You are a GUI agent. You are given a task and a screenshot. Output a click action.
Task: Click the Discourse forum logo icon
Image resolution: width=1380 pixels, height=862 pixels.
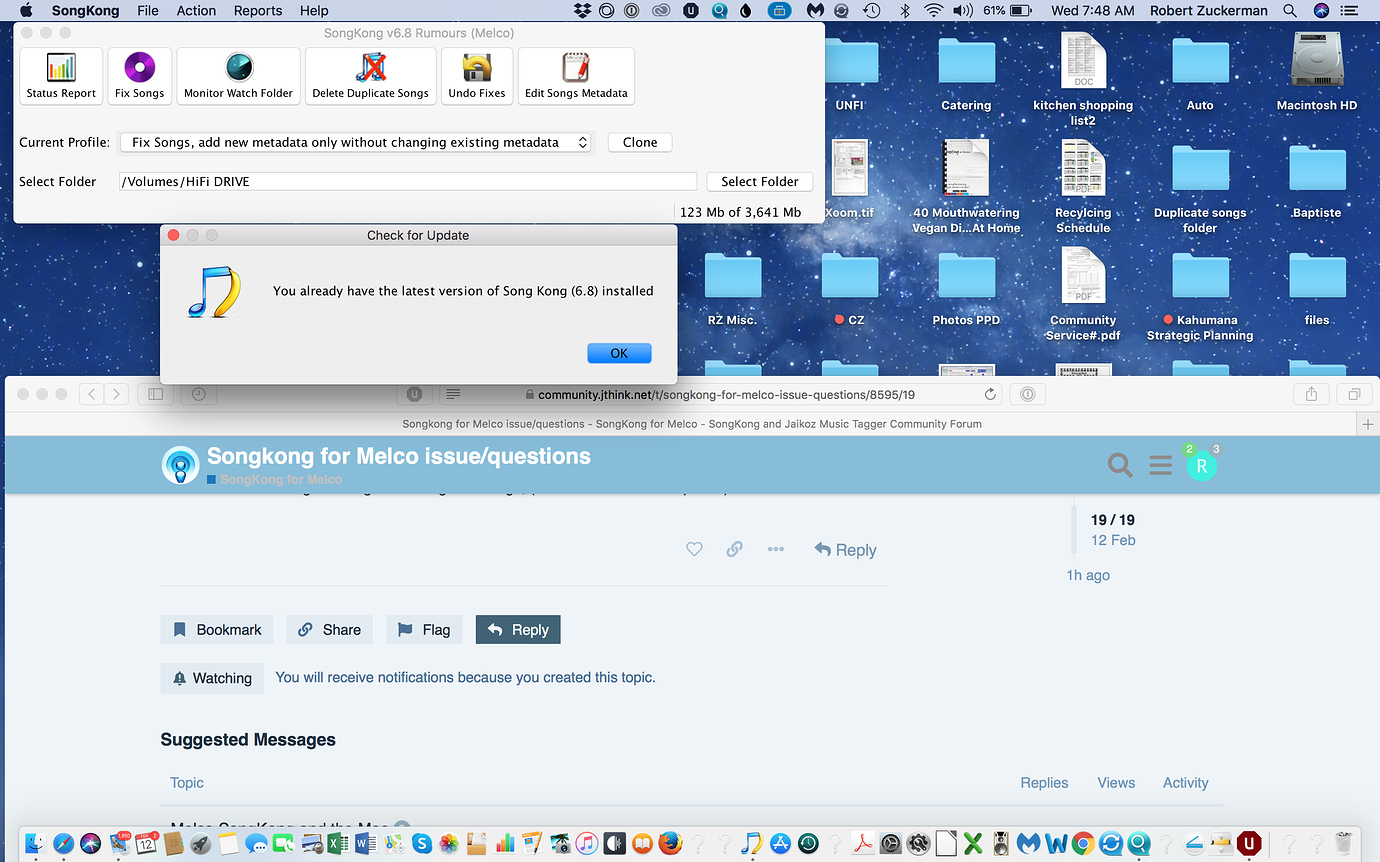tap(180, 465)
